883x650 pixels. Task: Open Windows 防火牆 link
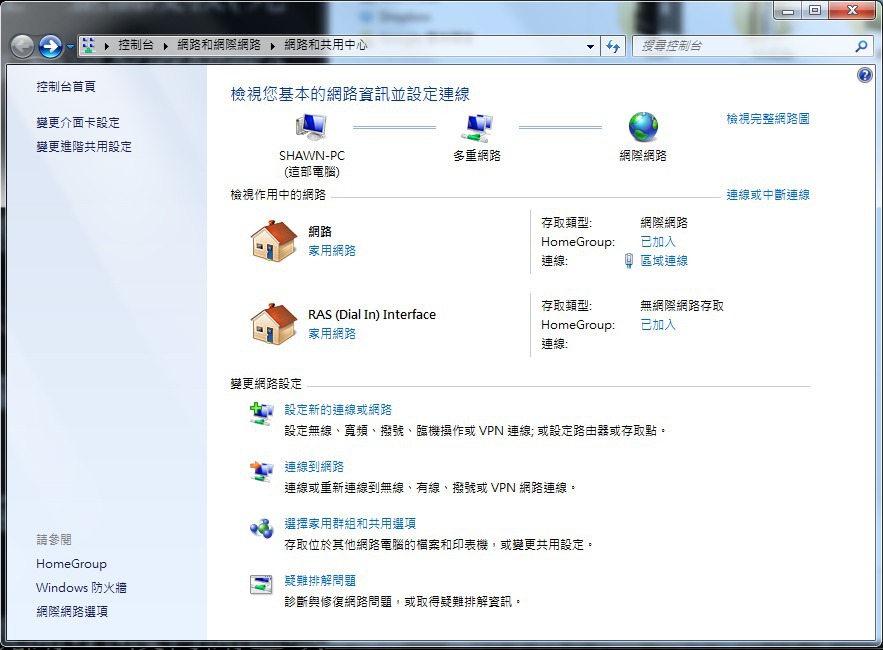[81, 587]
